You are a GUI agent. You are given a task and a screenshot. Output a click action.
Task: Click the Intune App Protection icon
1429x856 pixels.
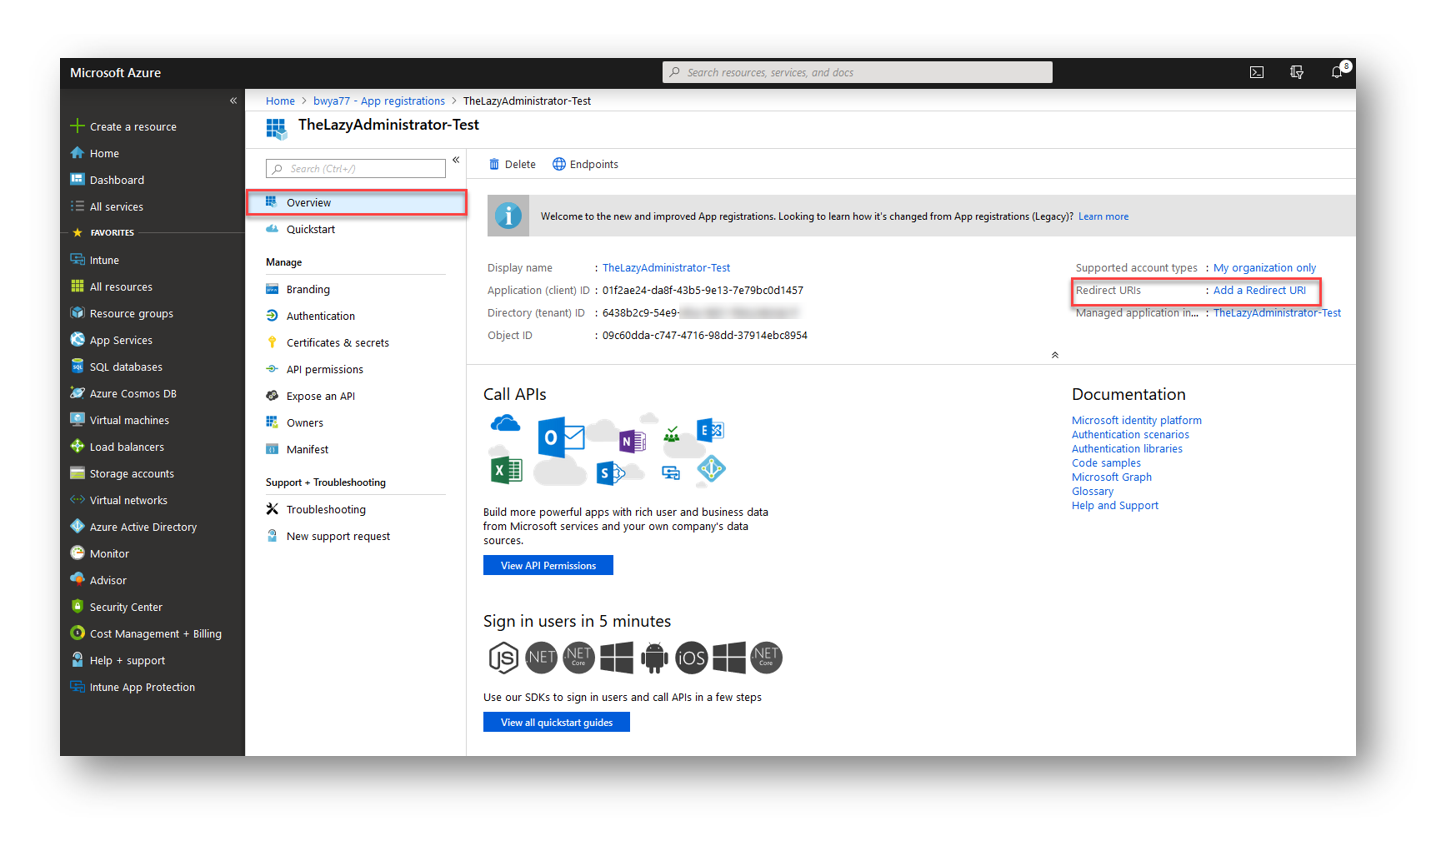pos(77,686)
